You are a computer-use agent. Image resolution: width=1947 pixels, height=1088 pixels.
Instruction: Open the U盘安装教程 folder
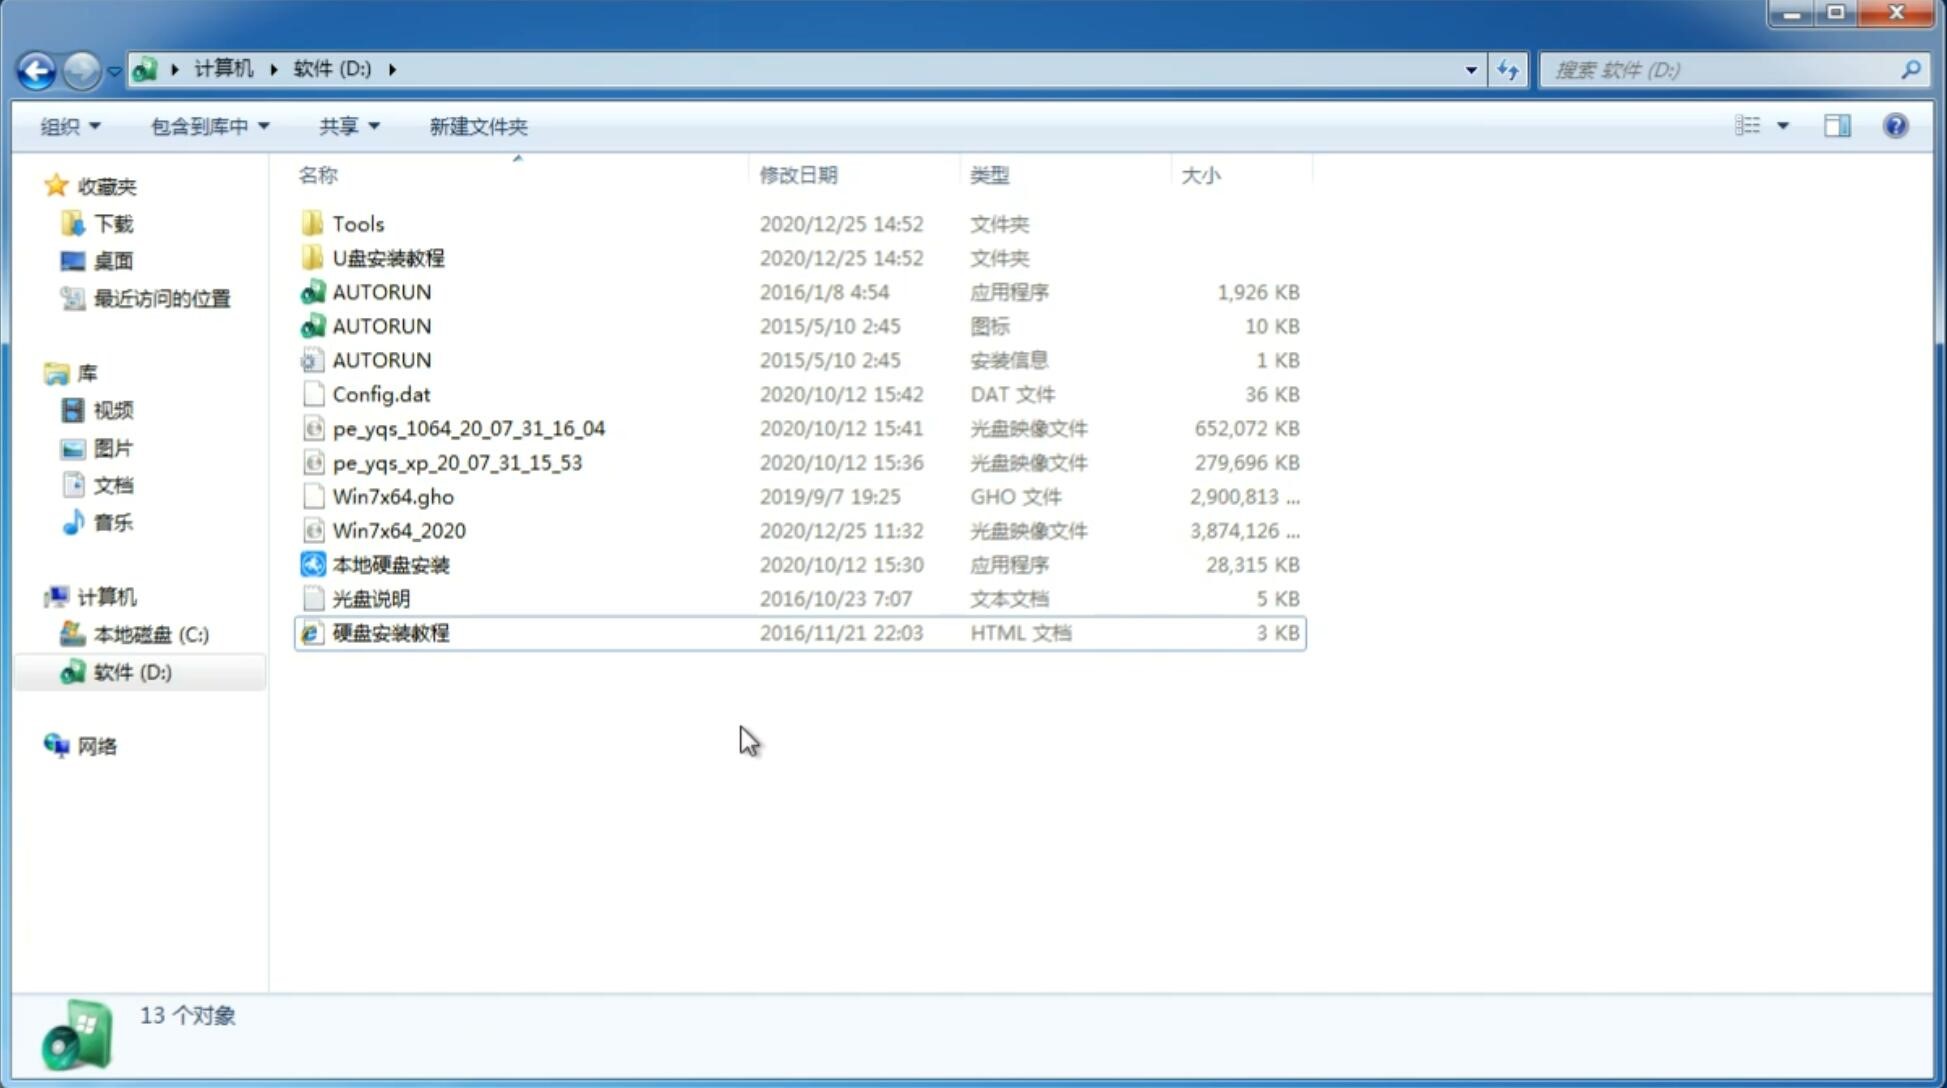point(389,258)
